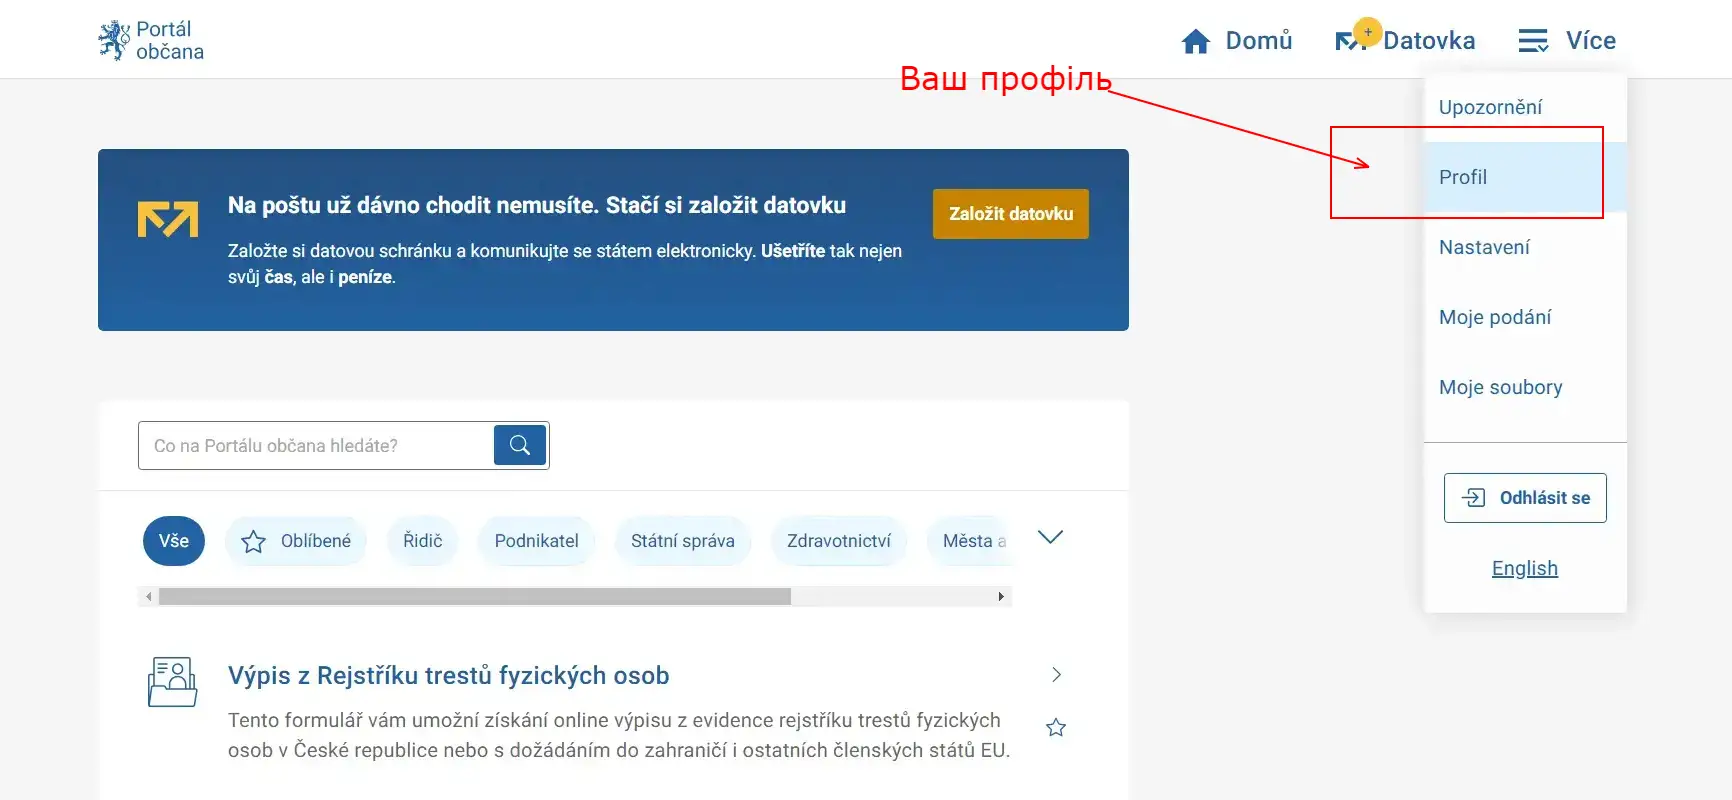The height and width of the screenshot is (800, 1732).
Task: Click the category horizontal scrollbar thumb
Action: pos(475,597)
